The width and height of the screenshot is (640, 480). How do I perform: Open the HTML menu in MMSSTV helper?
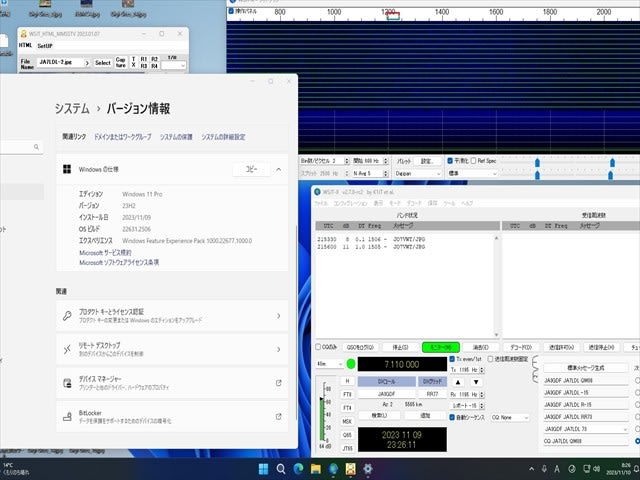click(25, 45)
